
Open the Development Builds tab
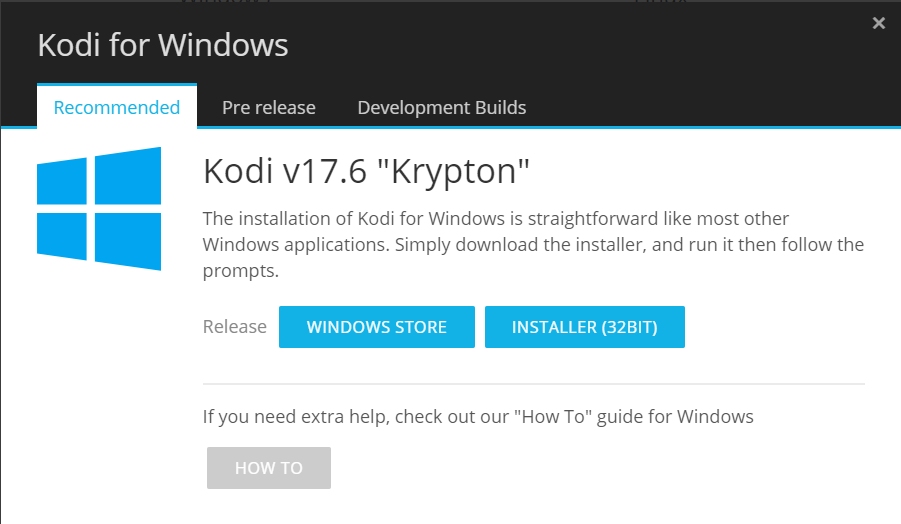coord(441,107)
